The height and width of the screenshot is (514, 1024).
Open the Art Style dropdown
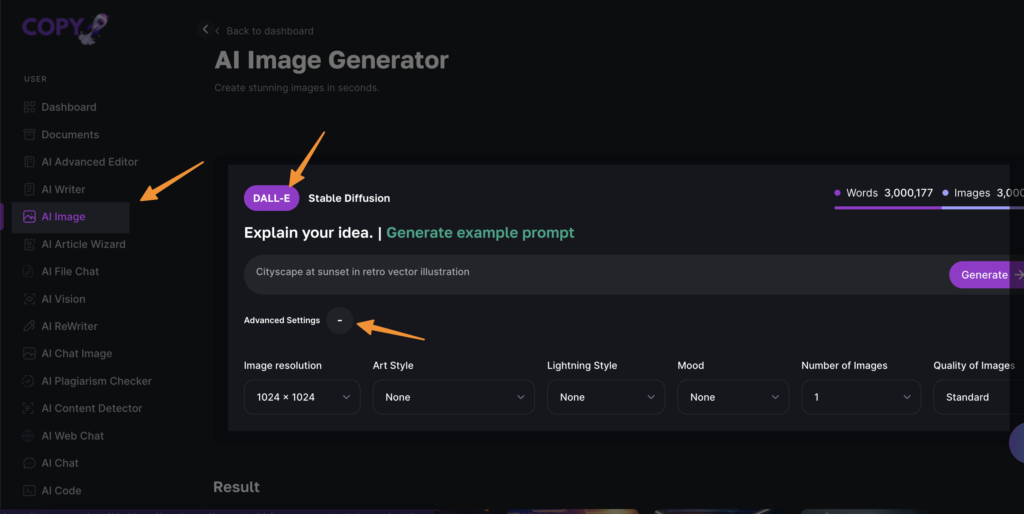[453, 397]
